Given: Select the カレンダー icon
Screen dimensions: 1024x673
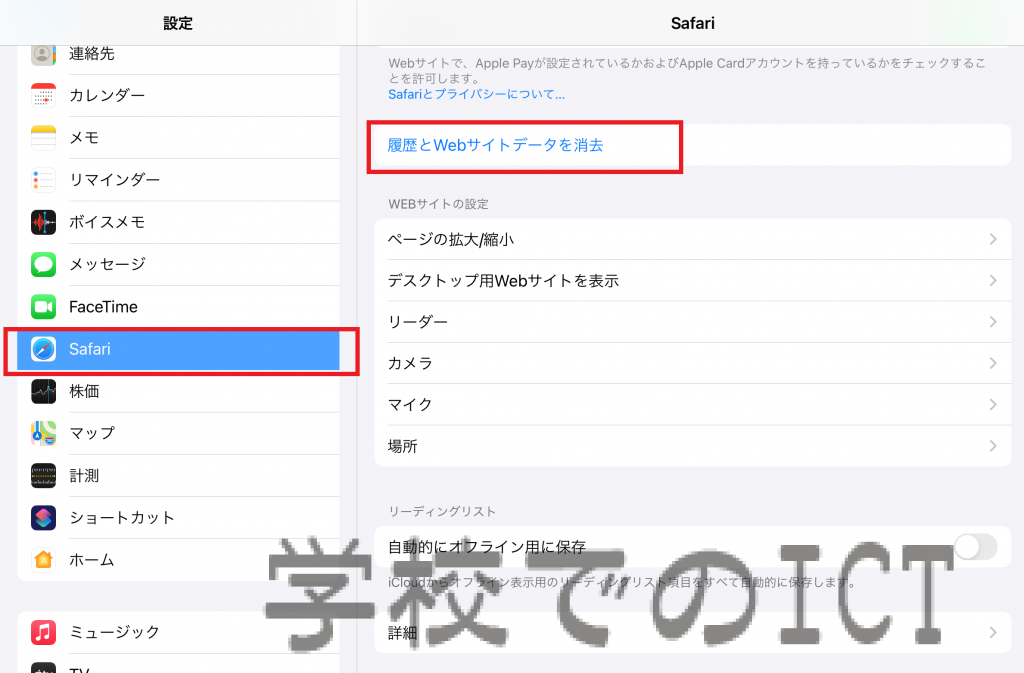Looking at the screenshot, I should (x=44, y=95).
